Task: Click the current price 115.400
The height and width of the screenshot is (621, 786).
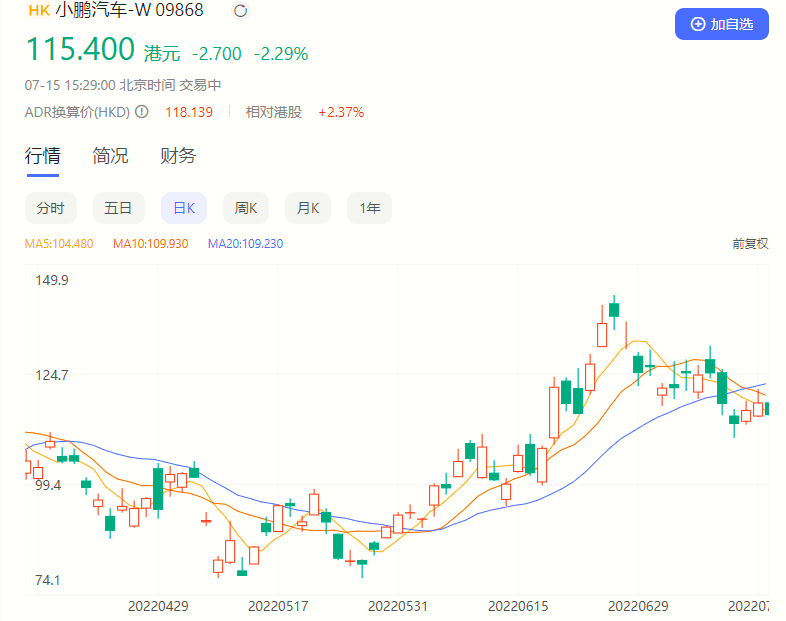Action: pos(80,49)
